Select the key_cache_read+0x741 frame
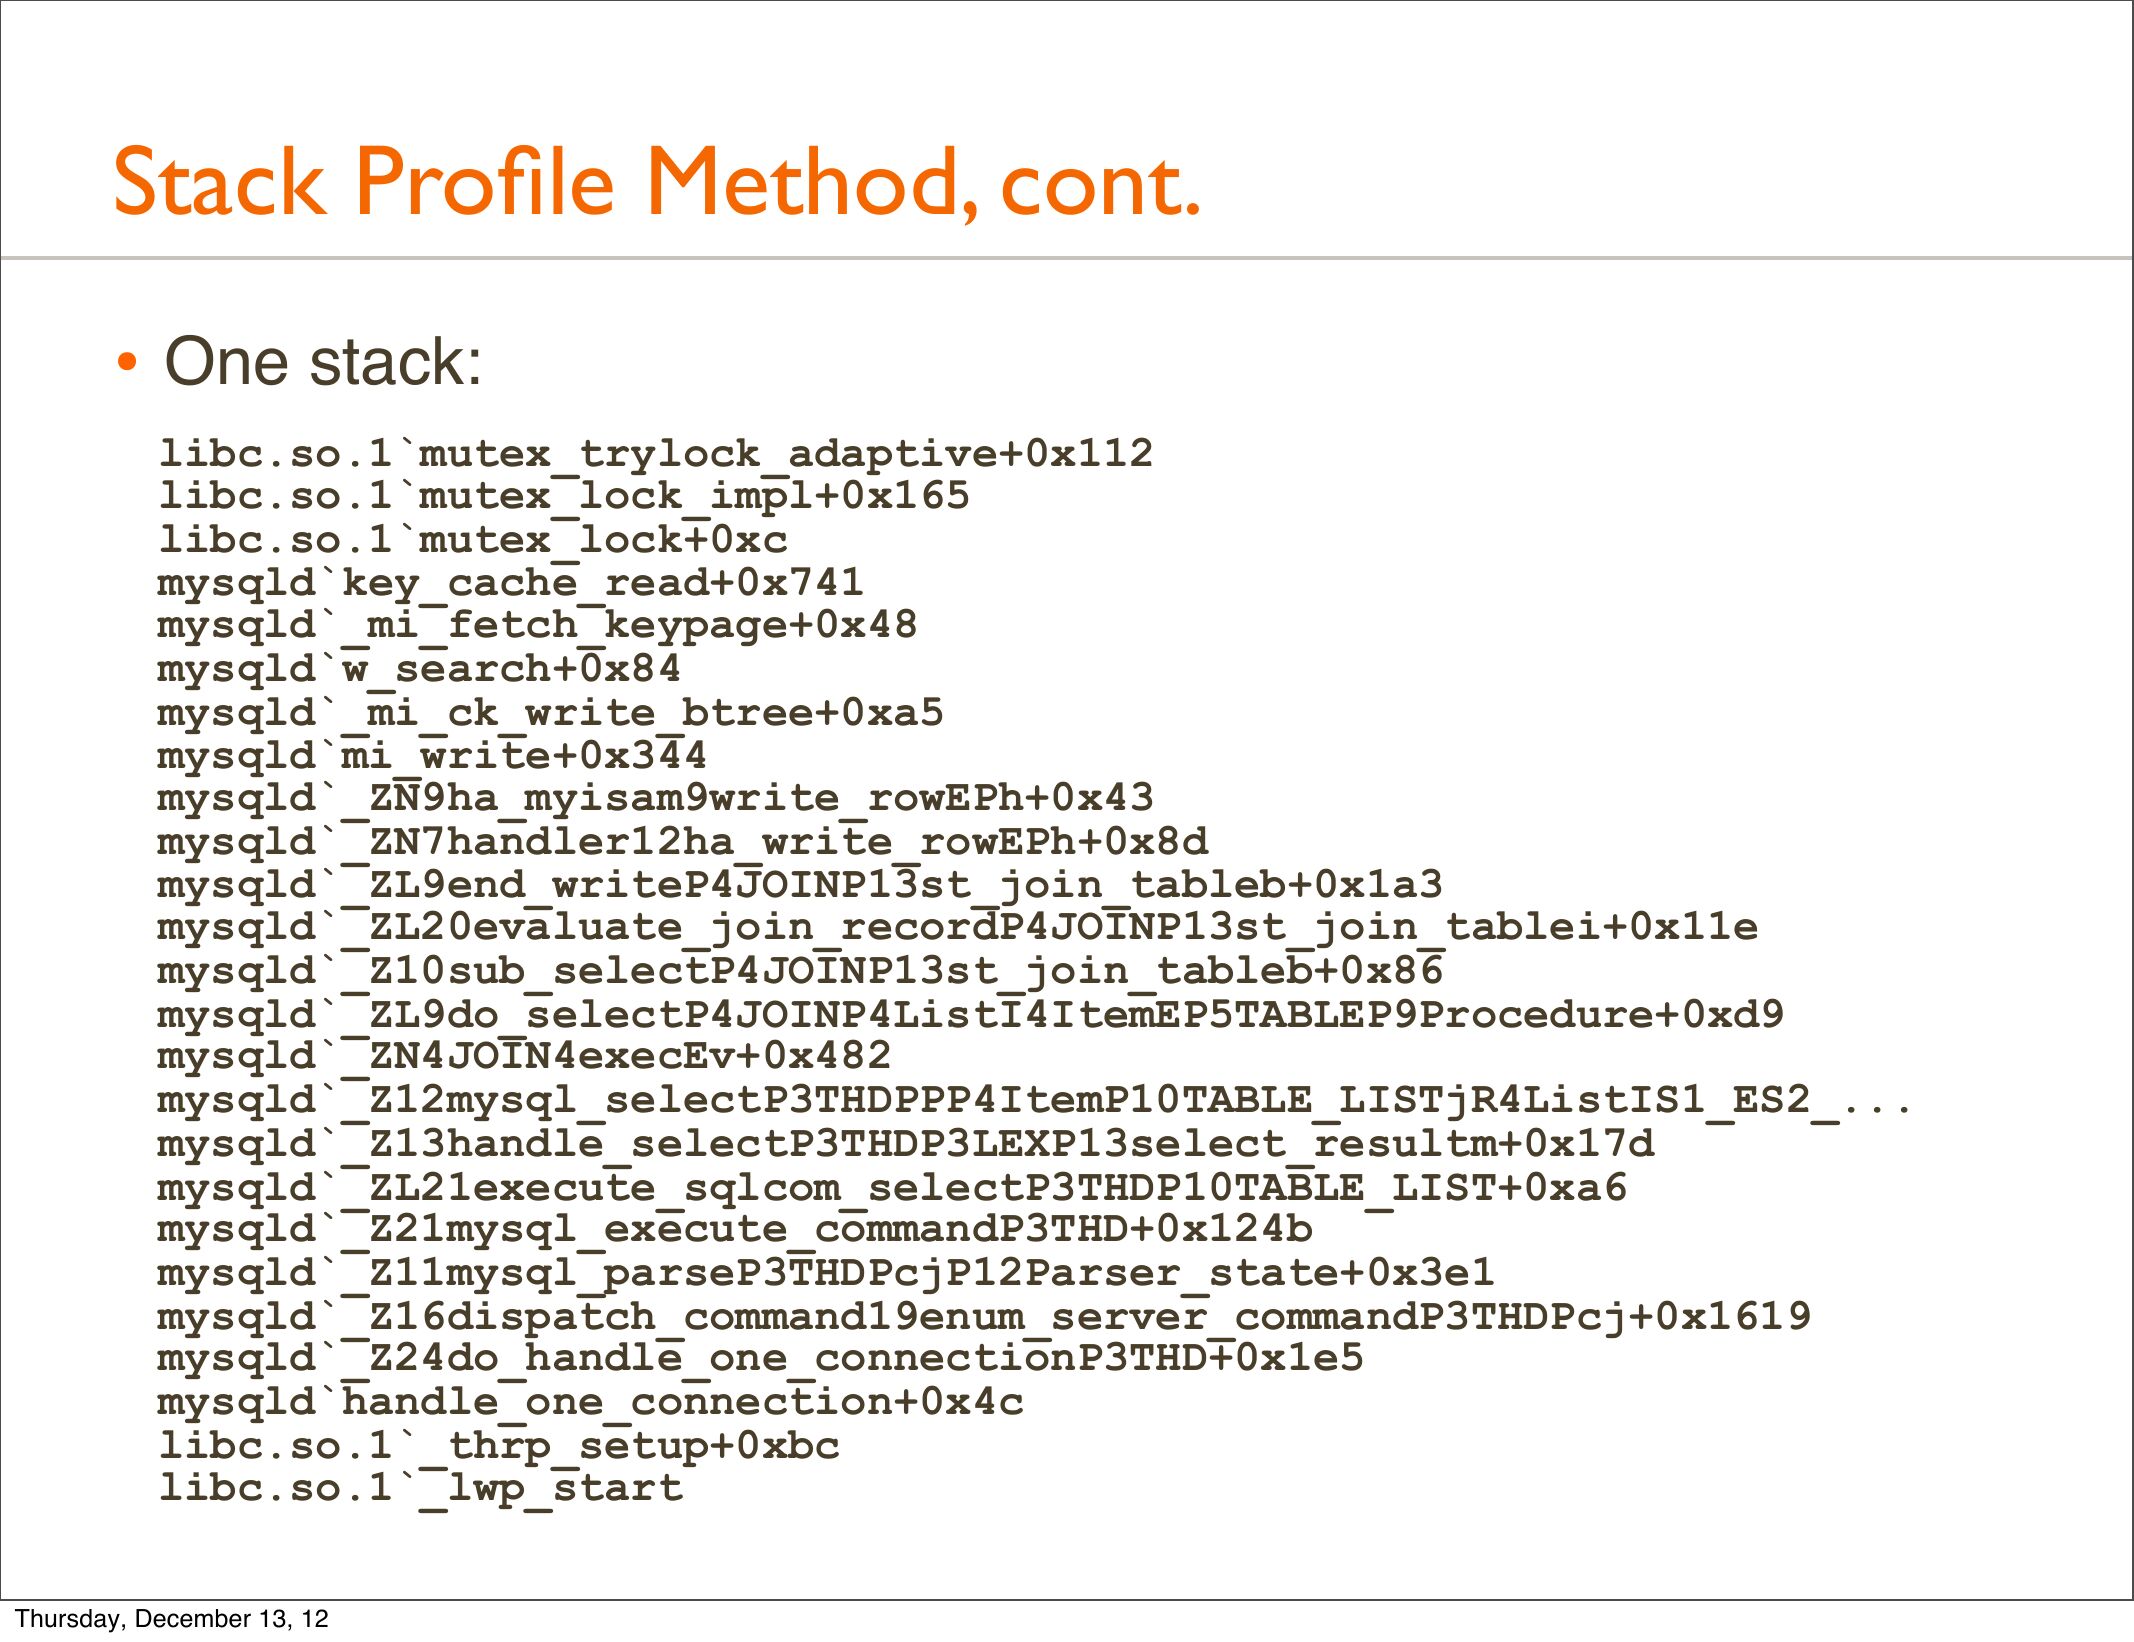Viewport: 2134px width, 1642px height. [x=510, y=583]
